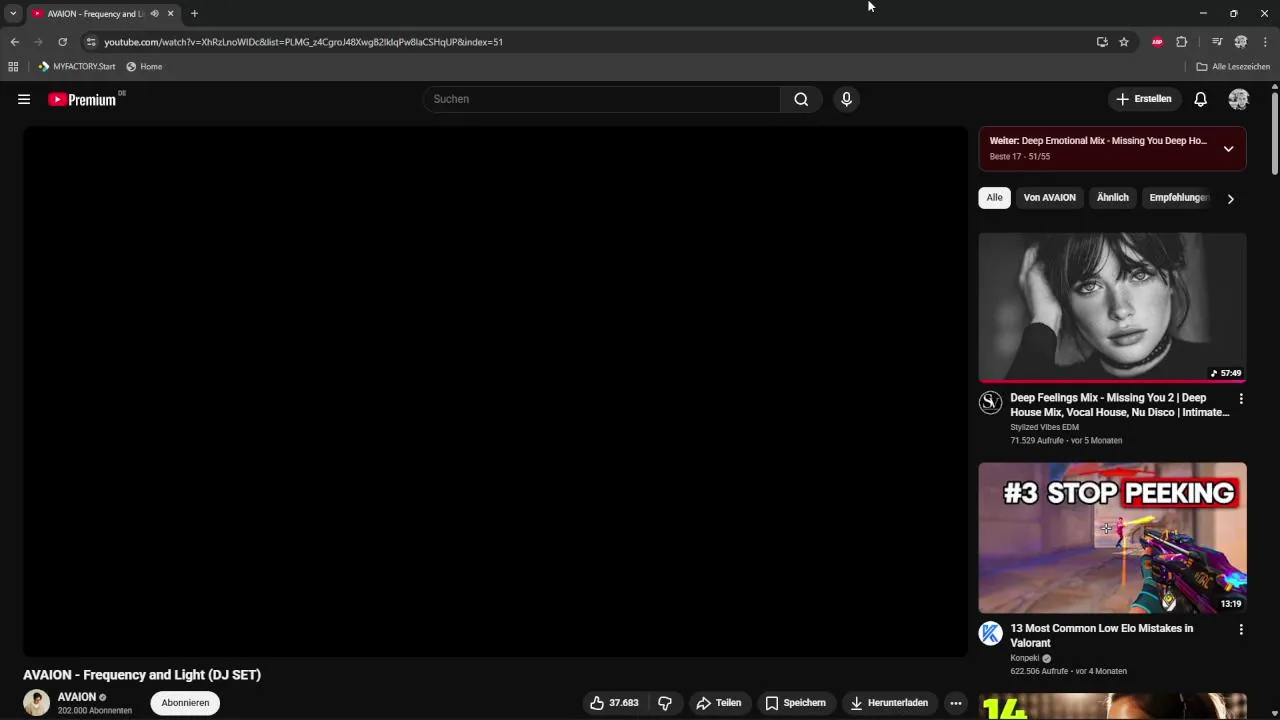The height and width of the screenshot is (720, 1280).
Task: Select the 'Alle' filter chip
Action: tap(994, 198)
